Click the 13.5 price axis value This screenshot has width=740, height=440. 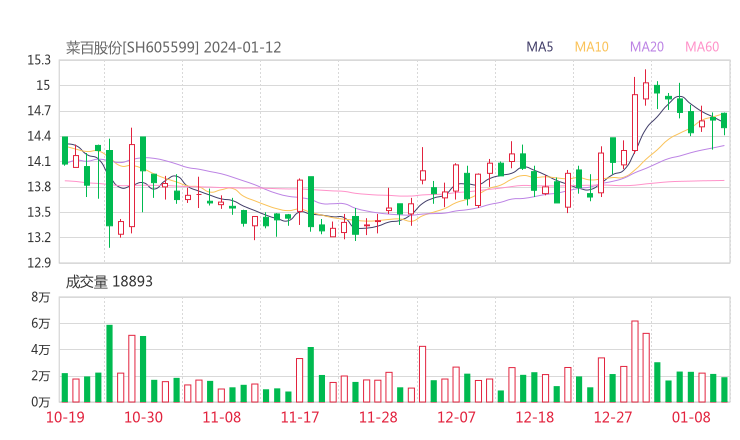(39, 212)
